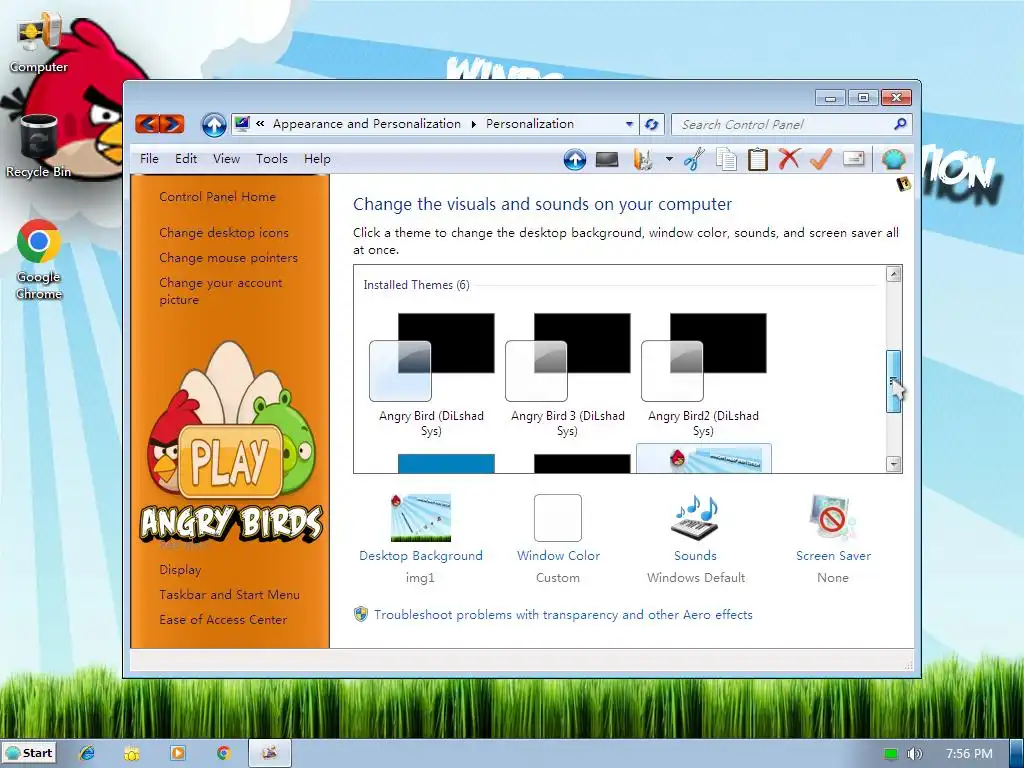
Task: Click the theme list scrollbar thumb
Action: (x=893, y=381)
